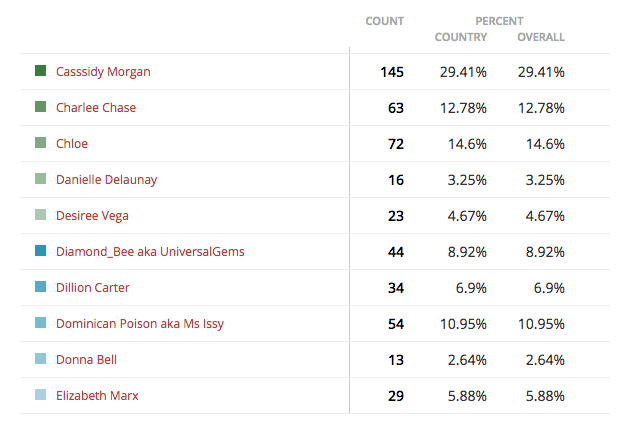
Task: Click the dark green swatch beside Casssidy Morgan
Action: click(40, 71)
